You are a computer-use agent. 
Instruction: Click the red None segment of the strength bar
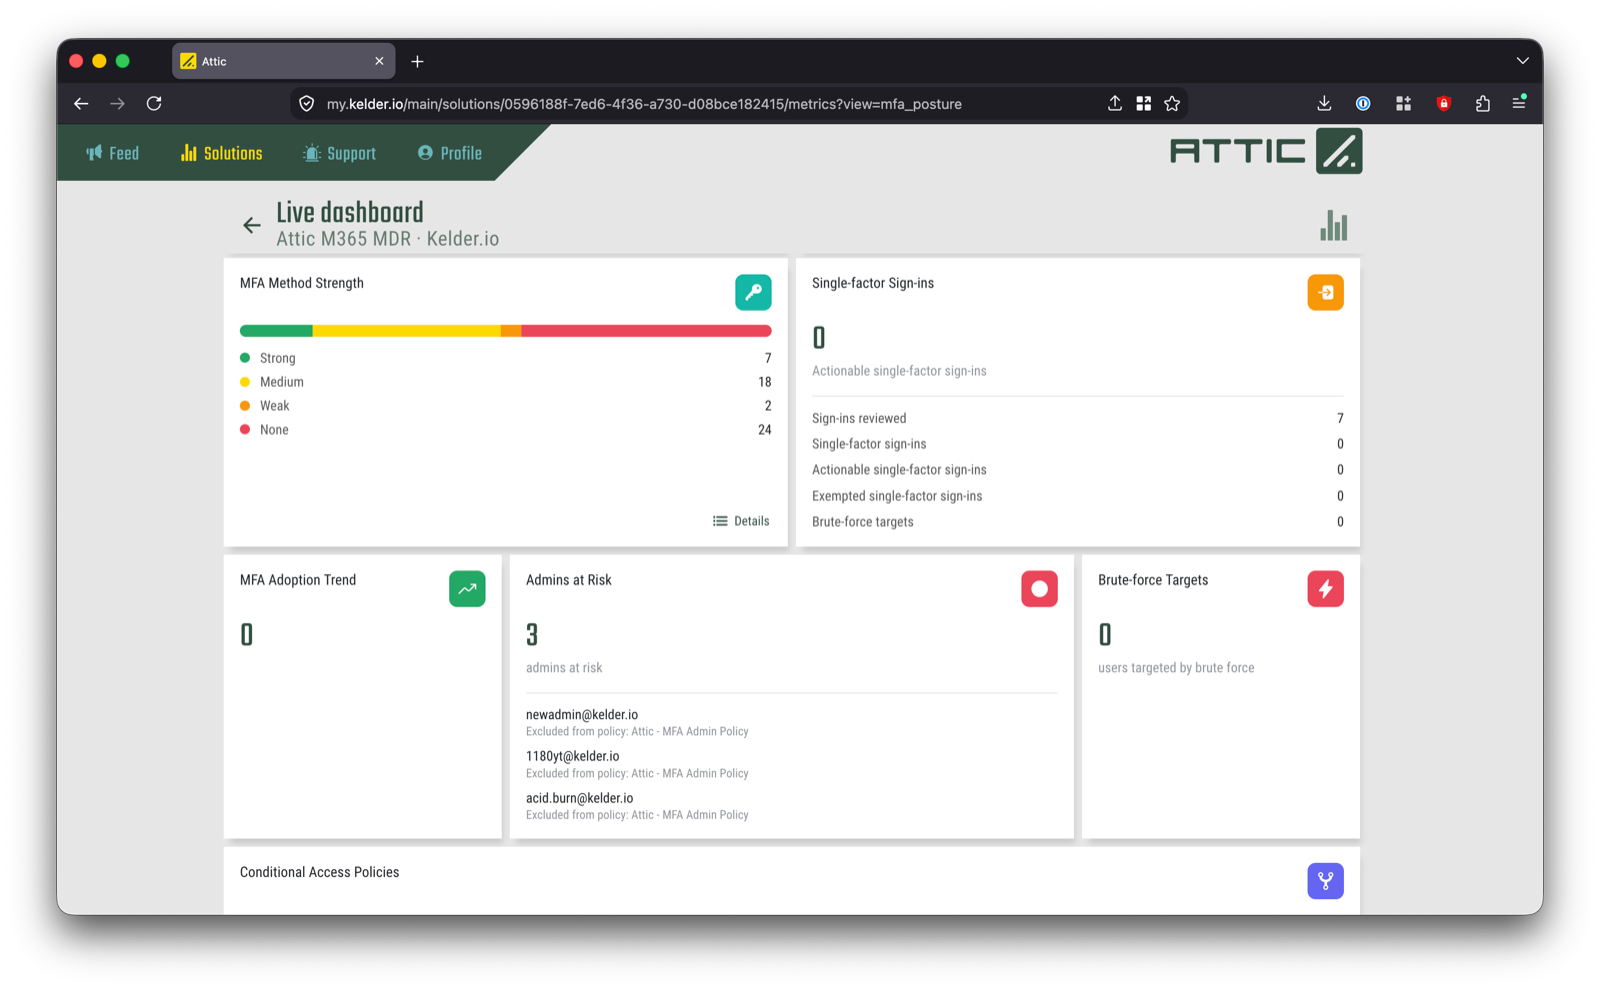[x=646, y=331]
